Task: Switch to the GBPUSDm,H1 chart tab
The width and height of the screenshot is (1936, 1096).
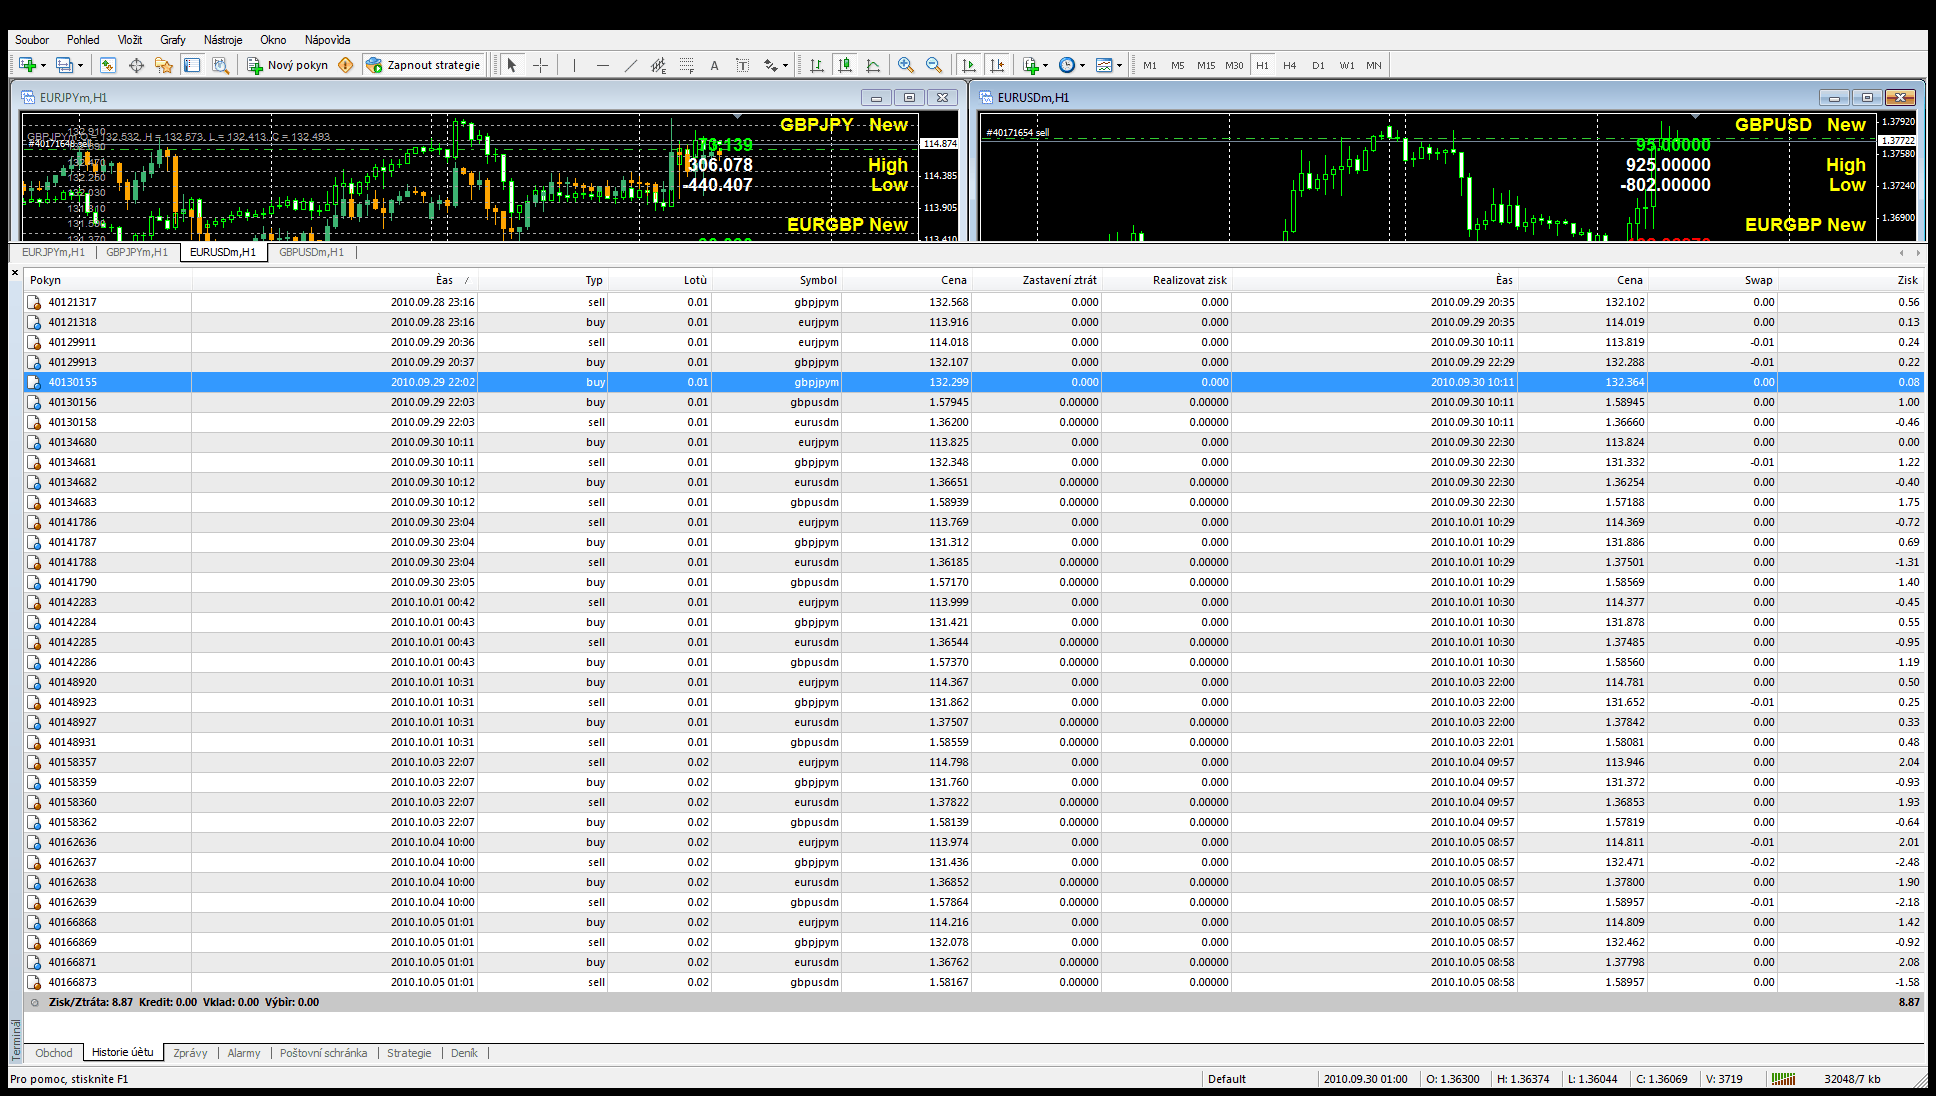Action: coord(311,252)
